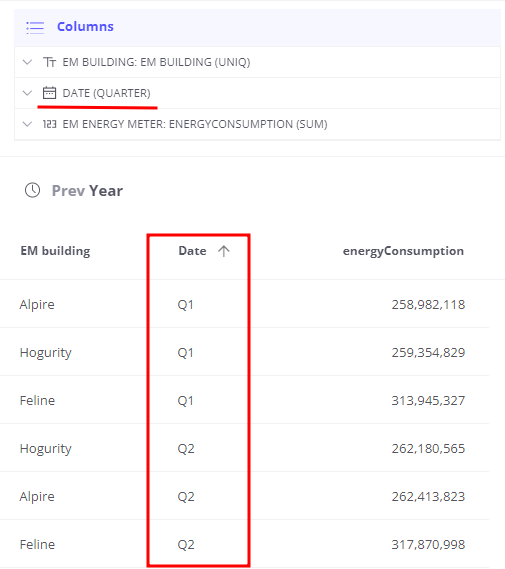The width and height of the screenshot is (505, 569).
Task: Click the Feline Q2 building cell
Action: coord(37,544)
